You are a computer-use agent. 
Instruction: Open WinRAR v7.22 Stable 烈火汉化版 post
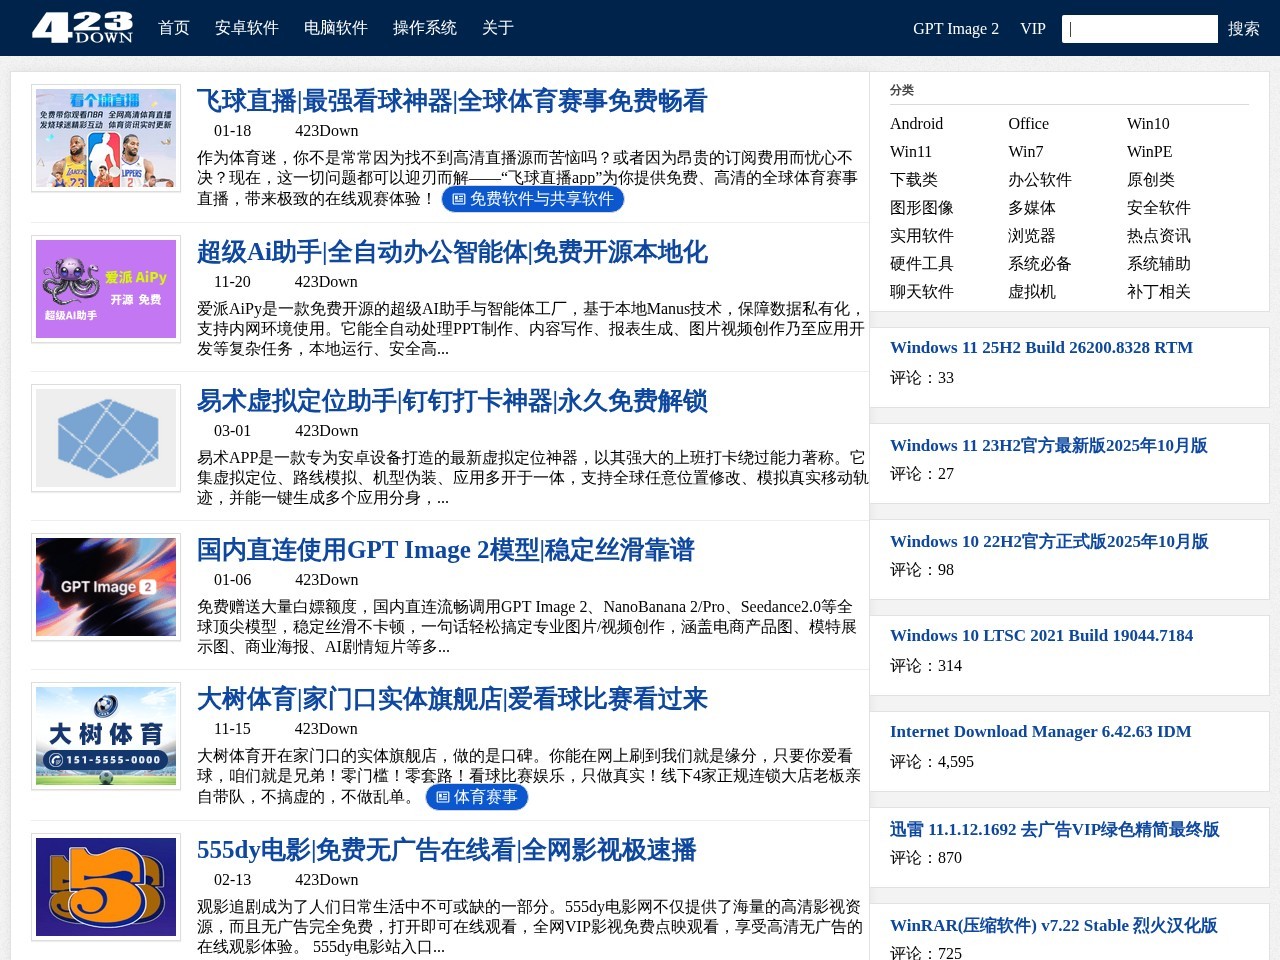point(1054,925)
